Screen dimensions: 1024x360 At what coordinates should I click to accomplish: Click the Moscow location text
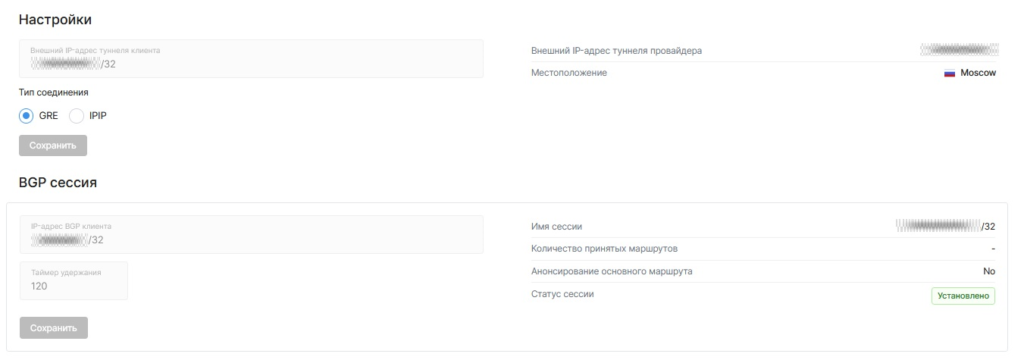[x=978, y=73]
